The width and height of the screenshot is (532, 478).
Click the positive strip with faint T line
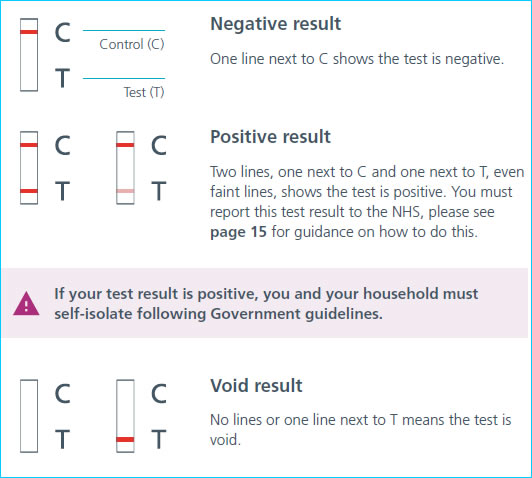coord(125,168)
